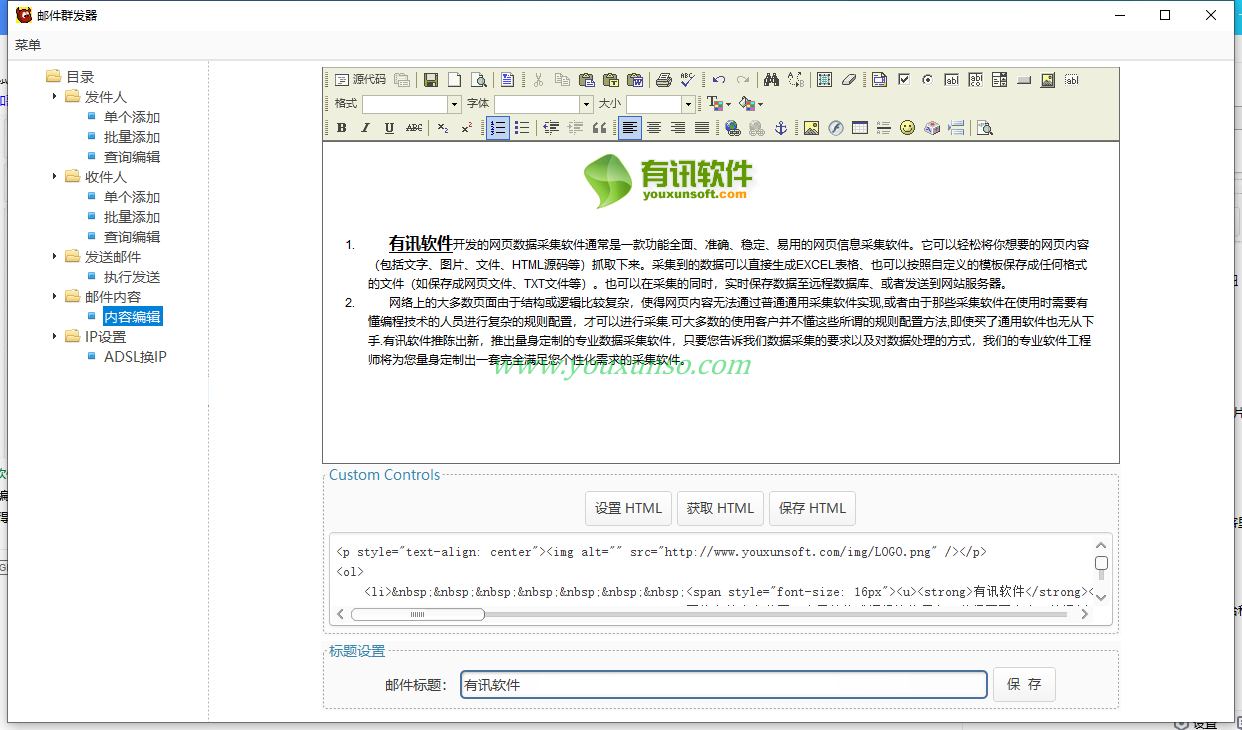Click the Remove Format eraser icon
Viewport: 1242px width, 730px height.
pos(849,80)
